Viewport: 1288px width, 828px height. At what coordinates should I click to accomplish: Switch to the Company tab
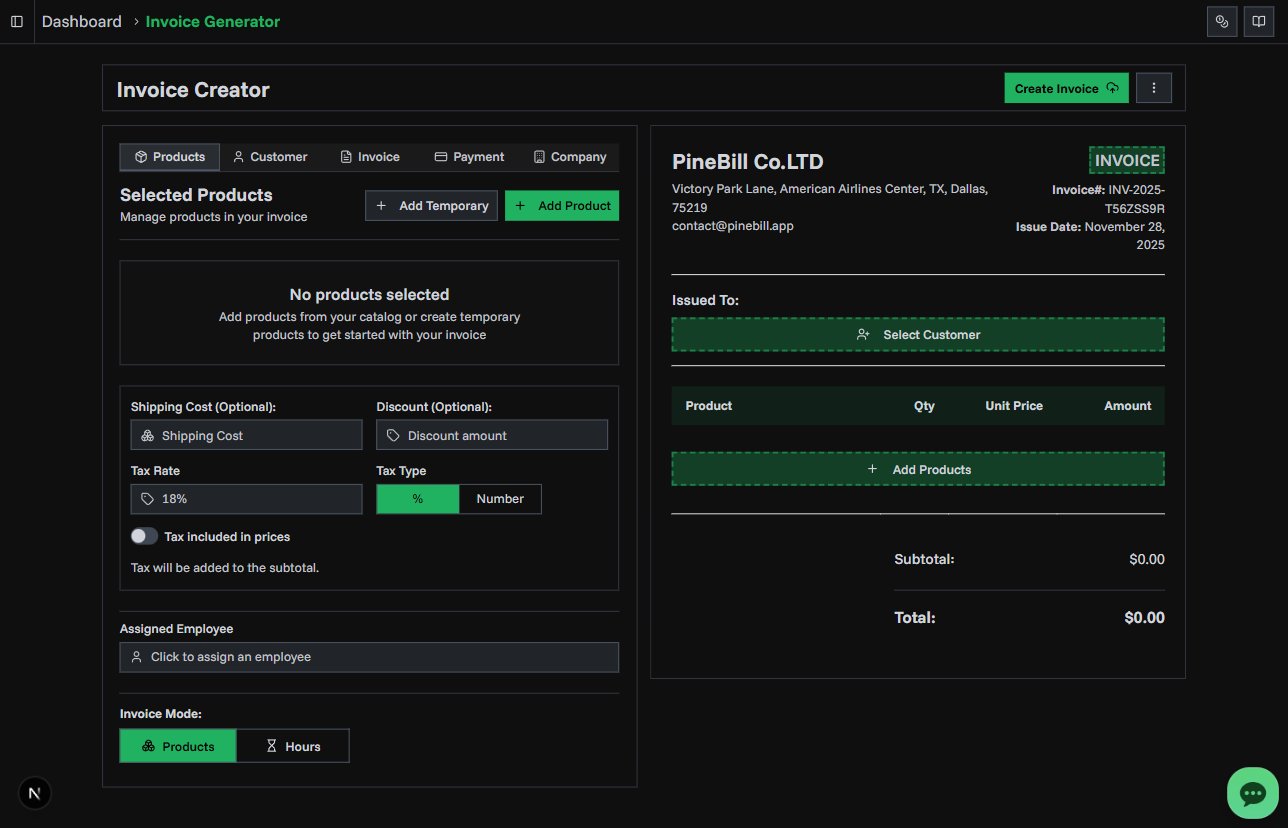tap(569, 157)
